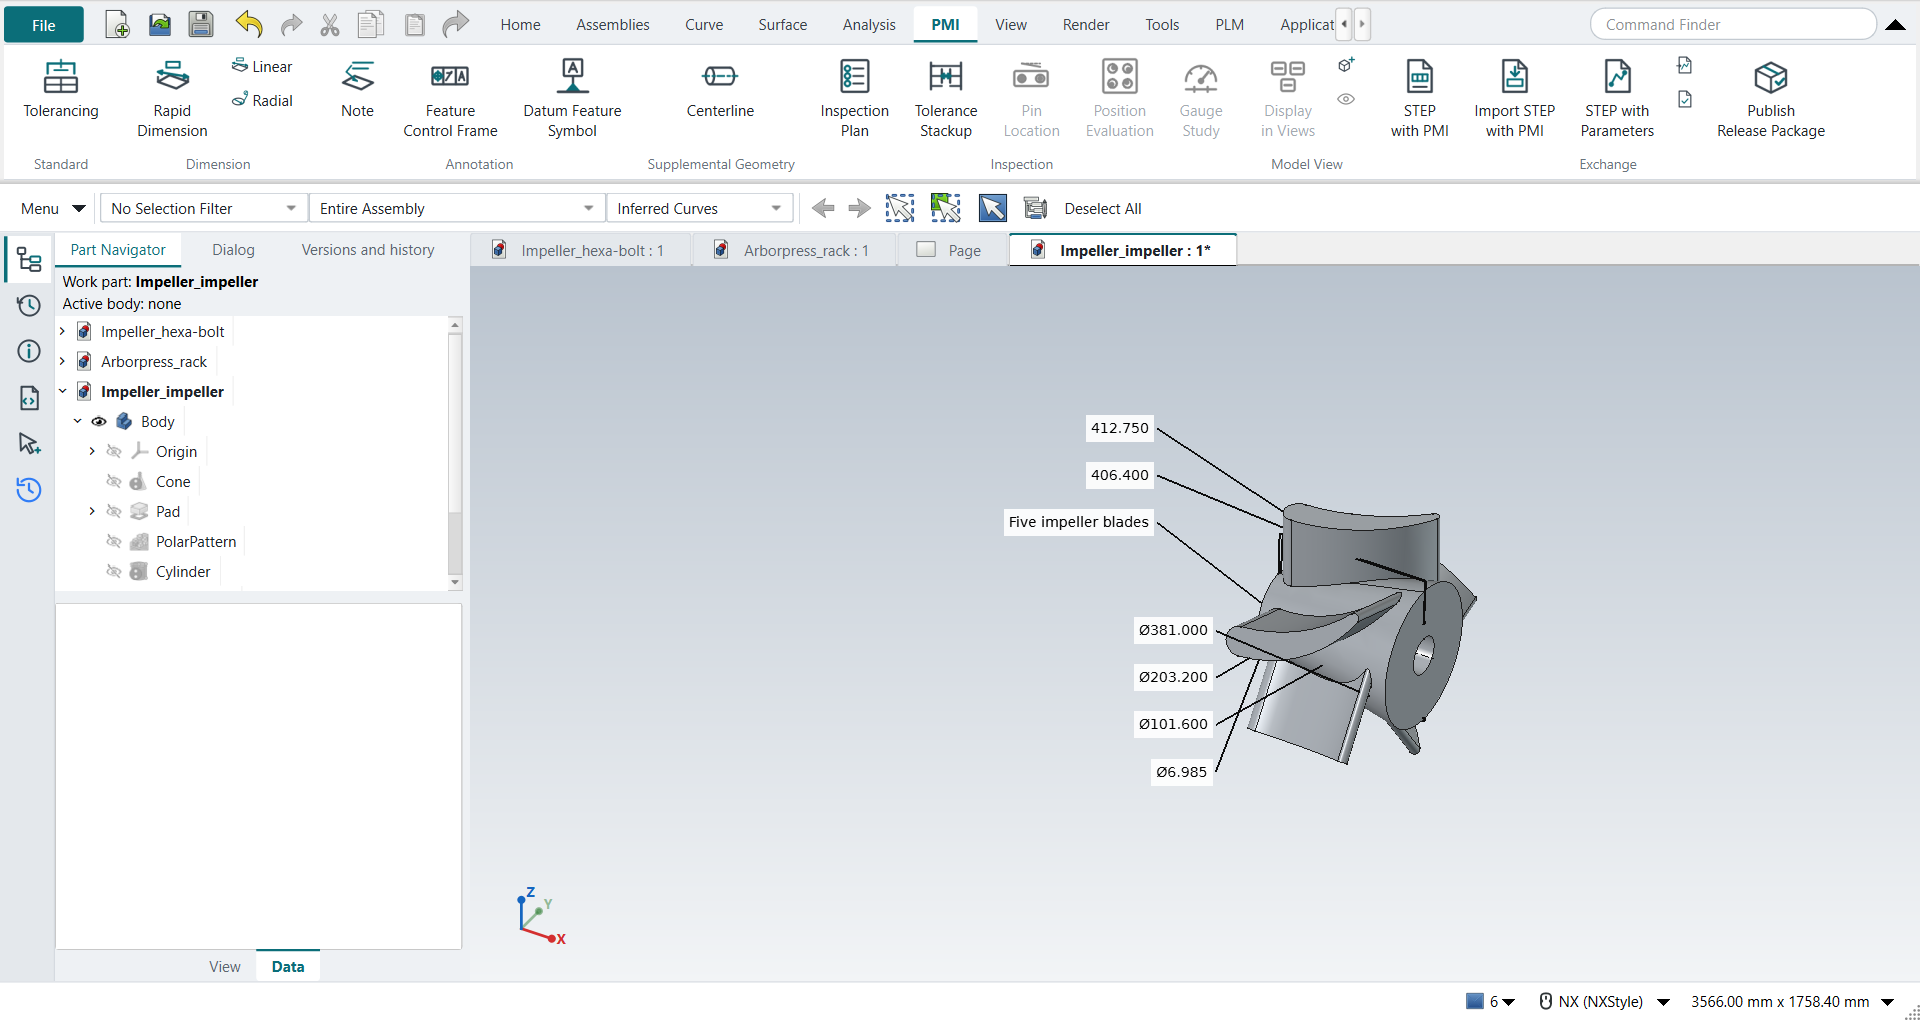
Task: Open the Inspection Plan
Action: coord(854,99)
